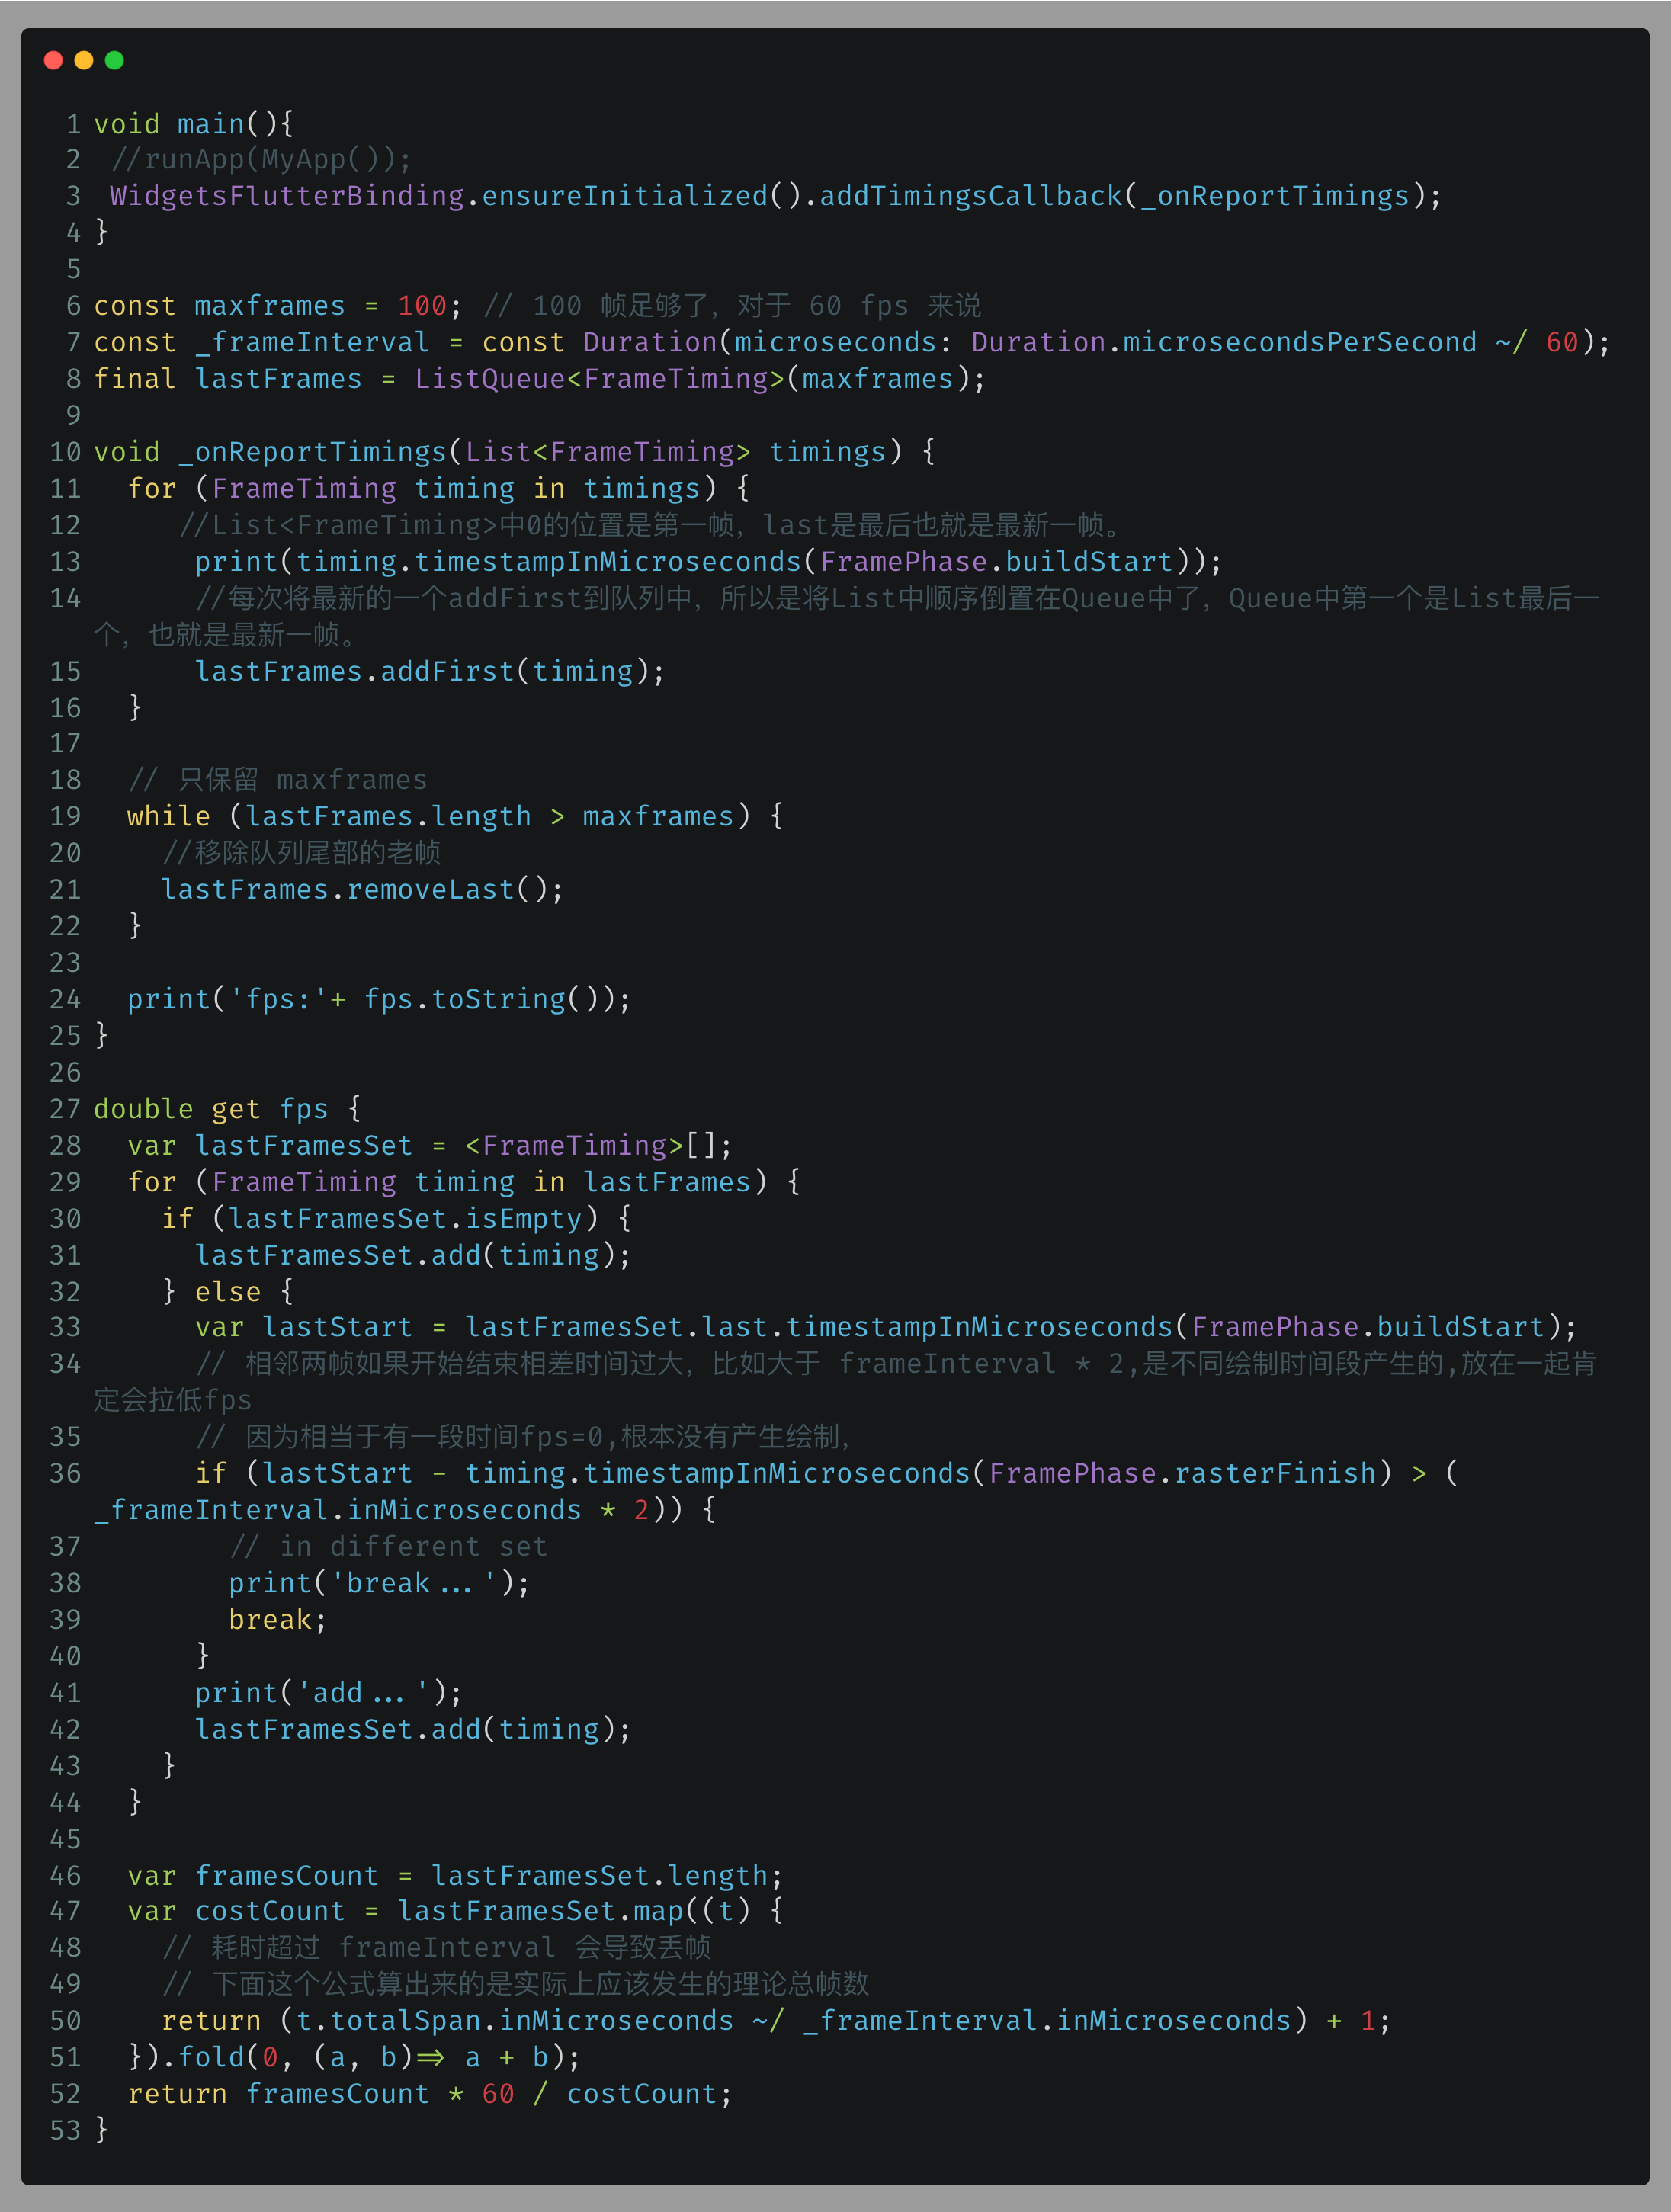Click the 'fps:' string literal on line 24
Viewport: 1671px width, 2212px height.
point(279,999)
